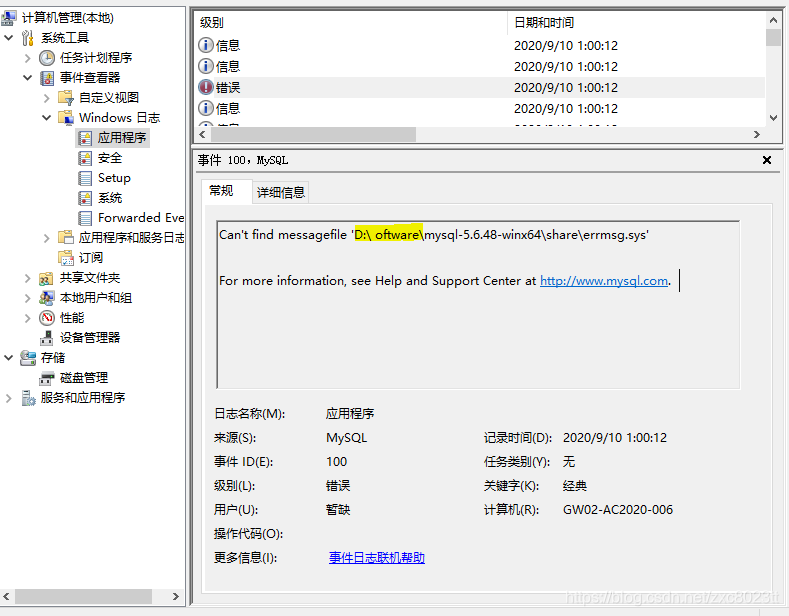Click the Forwarded Events log icon
This screenshot has height=616, width=789.
[85, 218]
